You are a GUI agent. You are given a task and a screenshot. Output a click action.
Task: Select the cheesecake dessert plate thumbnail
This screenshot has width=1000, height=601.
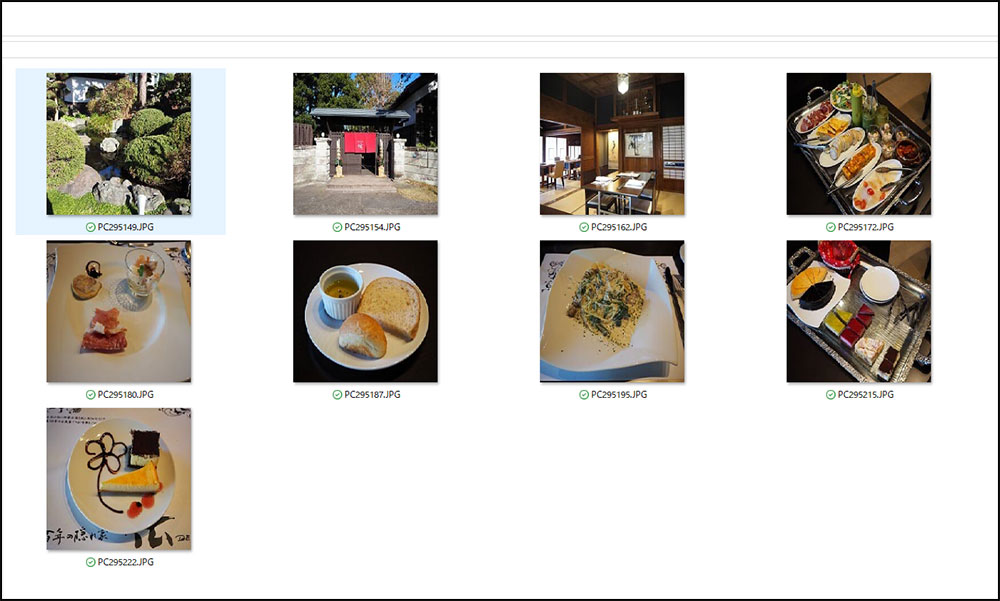119,479
